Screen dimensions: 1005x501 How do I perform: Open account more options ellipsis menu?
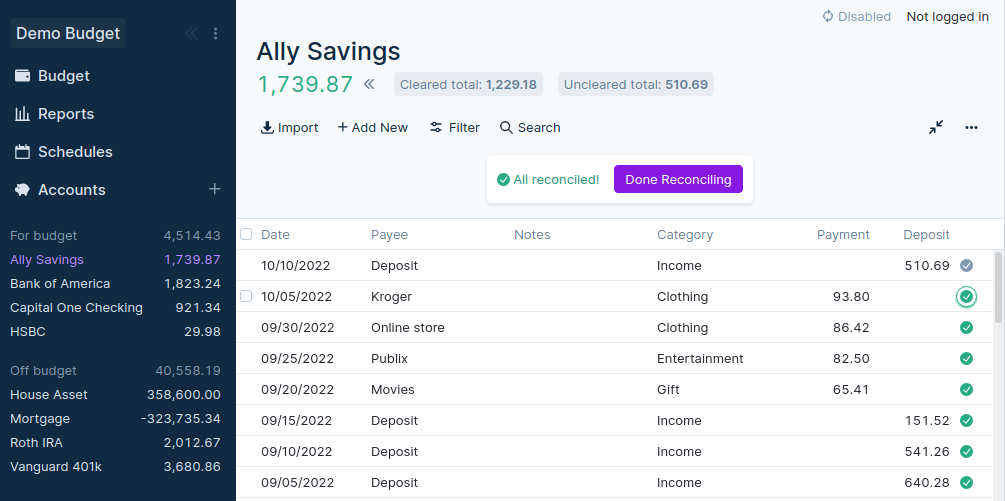[x=971, y=127]
